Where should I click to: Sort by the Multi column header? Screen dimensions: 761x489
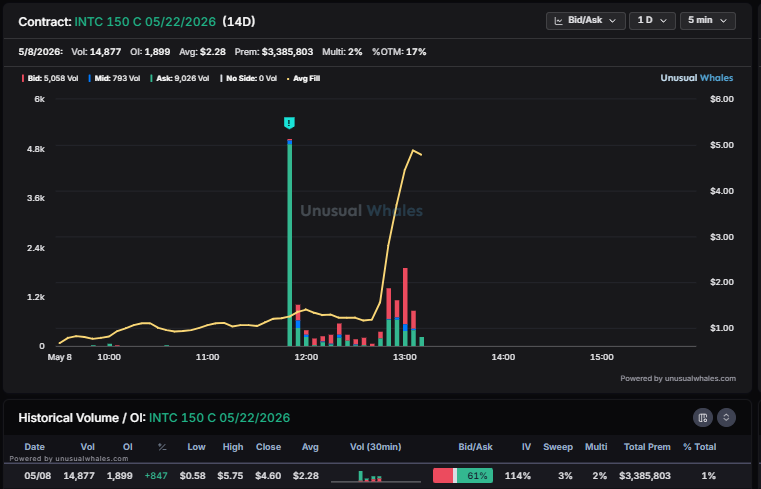(x=596, y=447)
